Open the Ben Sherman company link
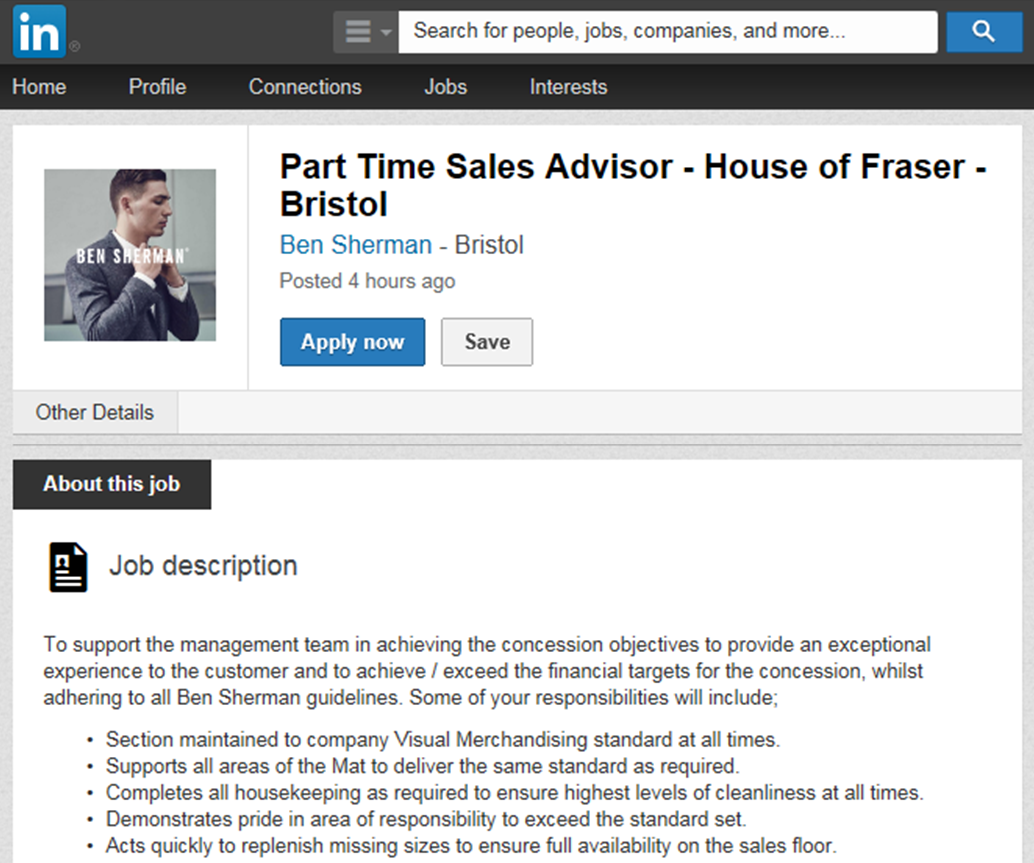This screenshot has width=1034, height=863. [356, 245]
